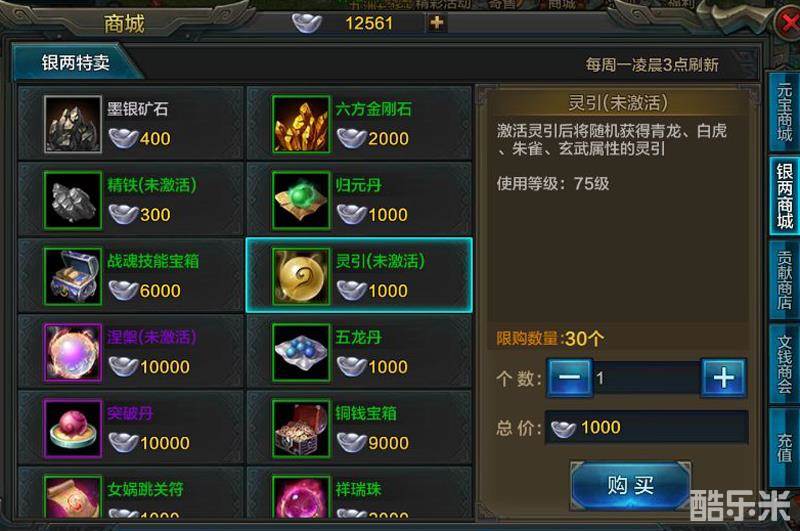Select the 灵引(未激活) item row
This screenshot has width=800, height=531.
tap(359, 275)
